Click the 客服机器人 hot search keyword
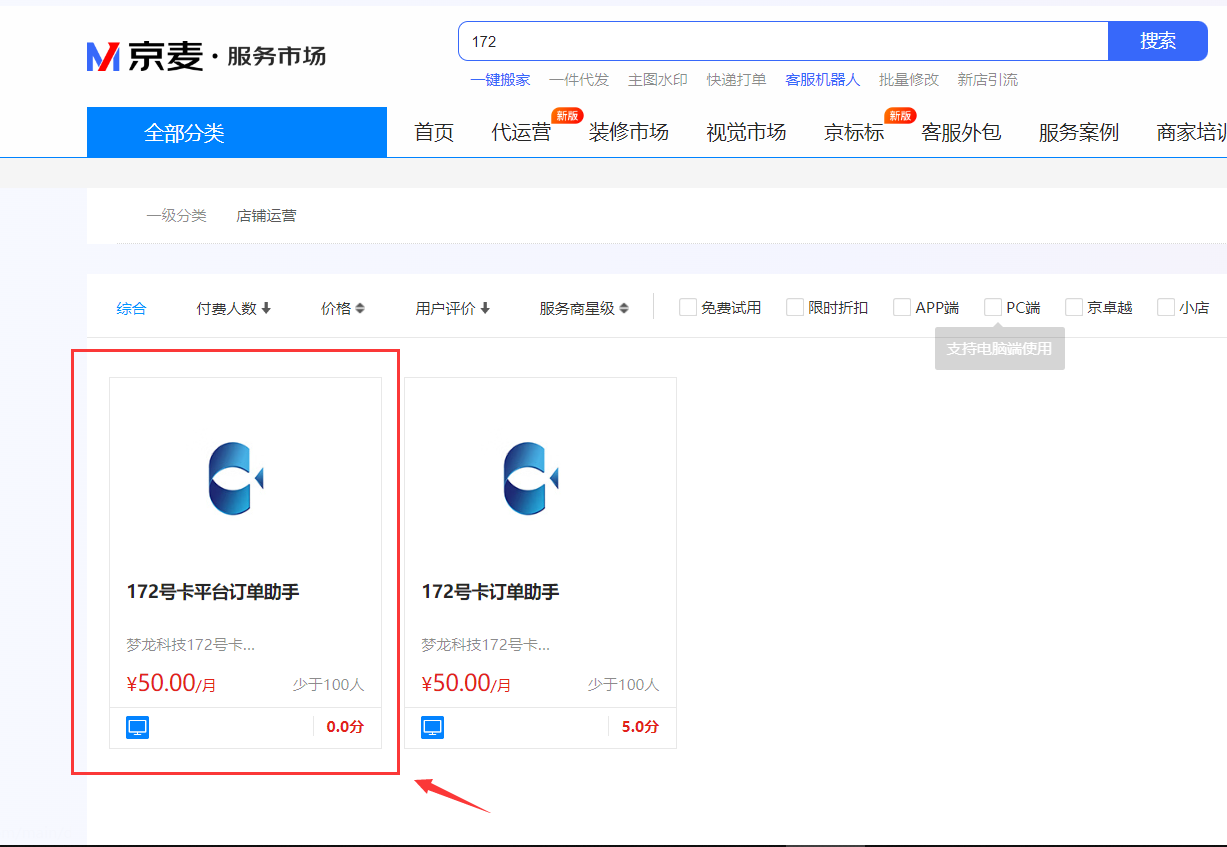Screen dimensions: 1227x847 [822, 79]
